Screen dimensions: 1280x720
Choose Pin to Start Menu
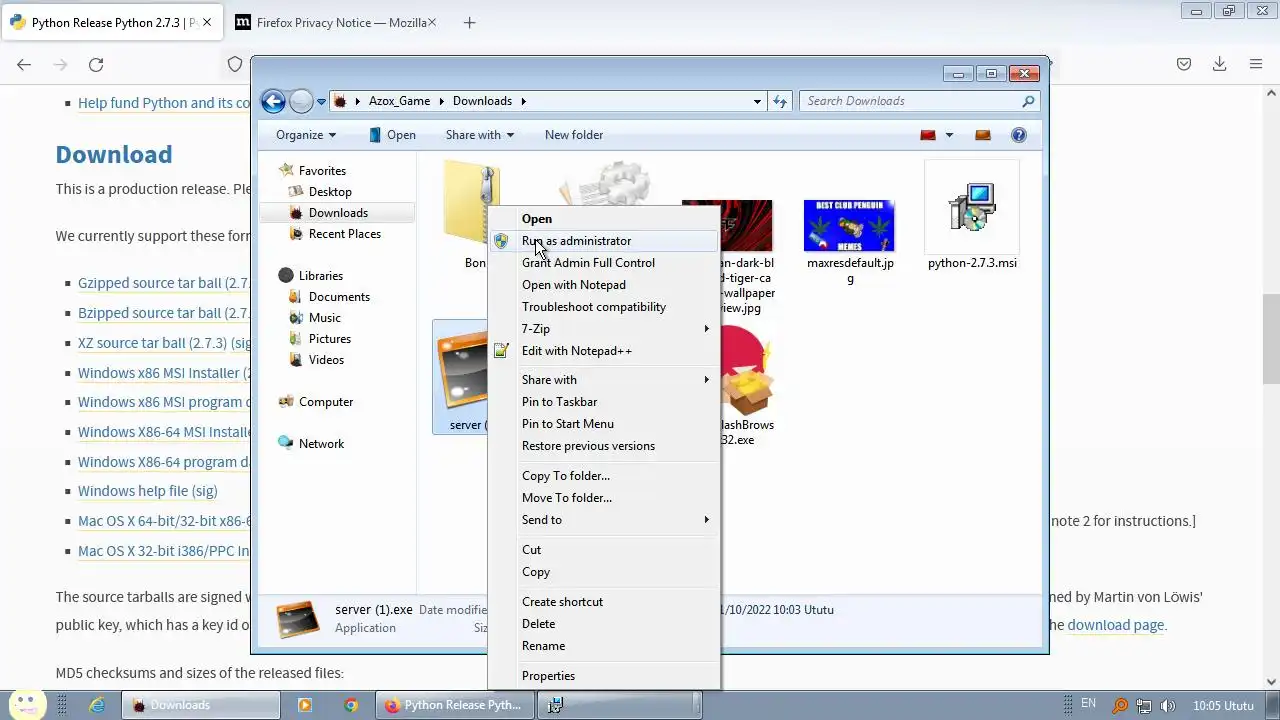pos(604,424)
